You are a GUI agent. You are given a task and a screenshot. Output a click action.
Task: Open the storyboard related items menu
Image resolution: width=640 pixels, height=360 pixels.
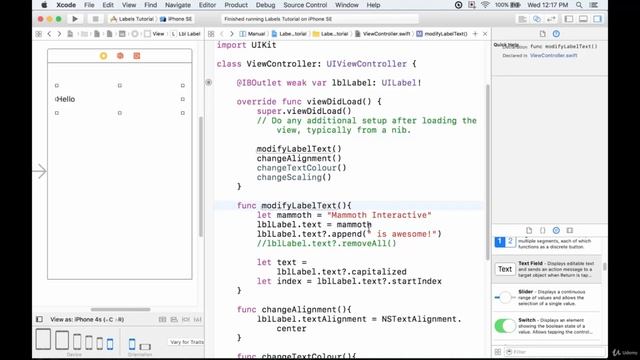[x=38, y=34]
